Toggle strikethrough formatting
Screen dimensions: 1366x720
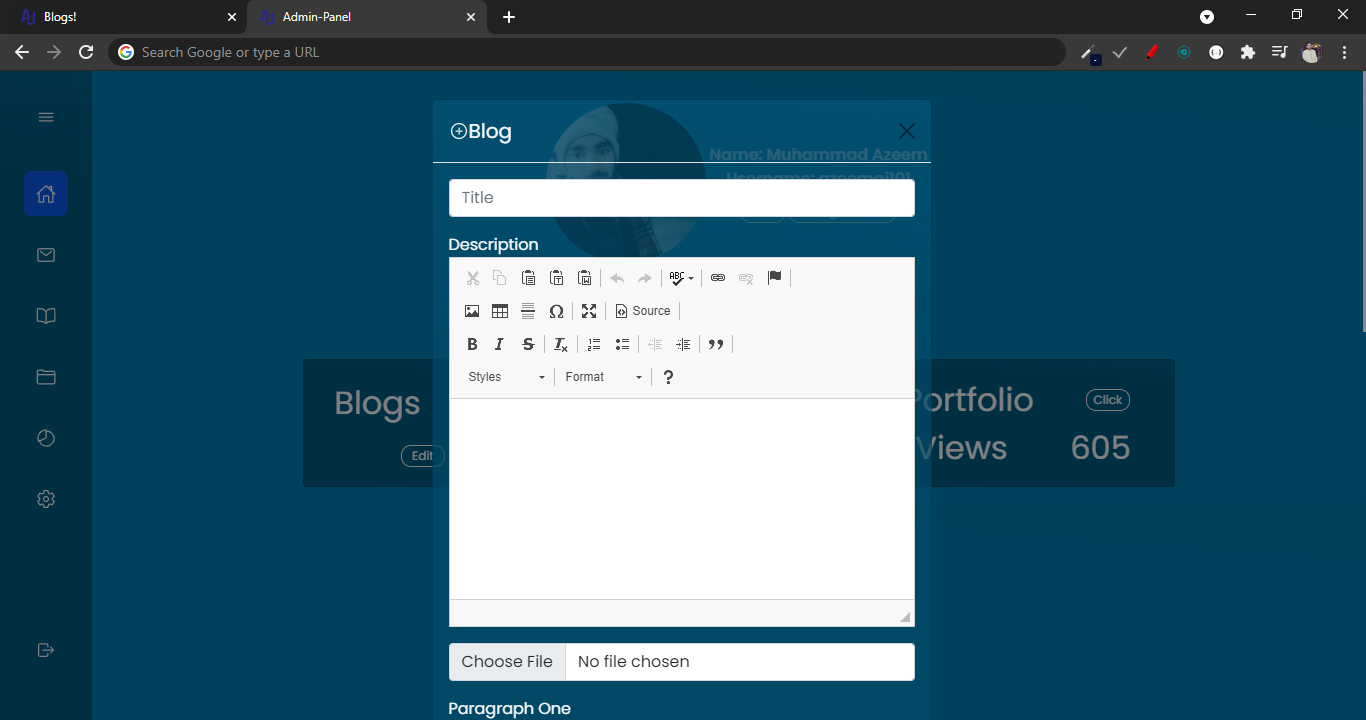(x=528, y=344)
